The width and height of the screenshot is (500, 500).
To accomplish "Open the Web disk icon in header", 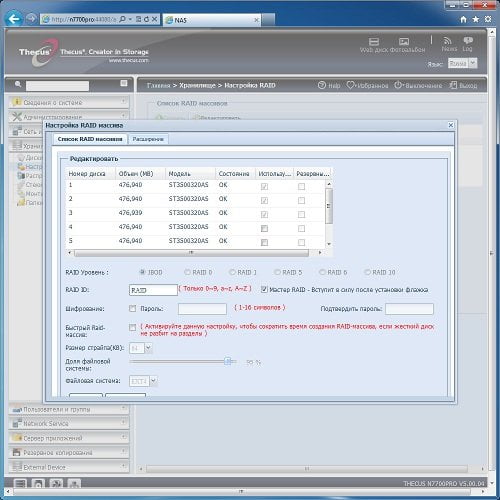I will [x=374, y=42].
